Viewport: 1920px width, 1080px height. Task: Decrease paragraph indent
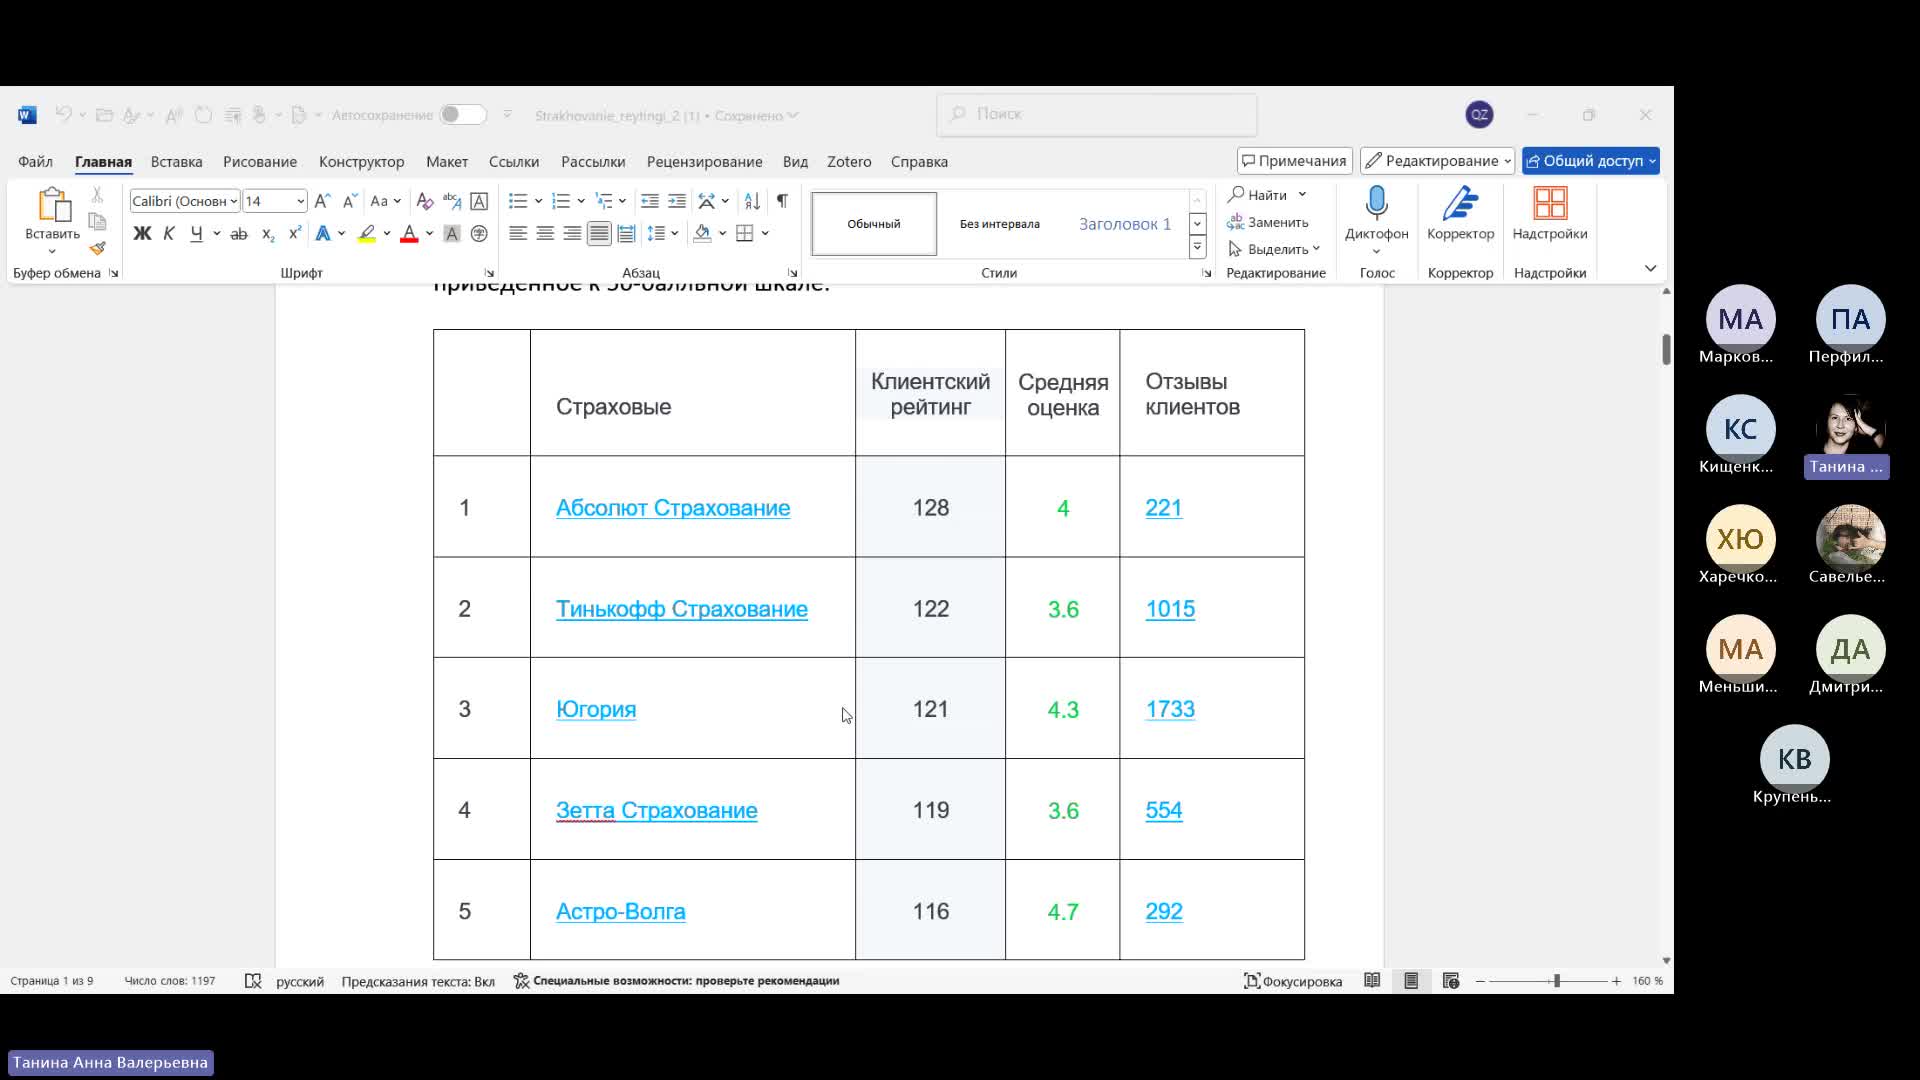click(650, 201)
